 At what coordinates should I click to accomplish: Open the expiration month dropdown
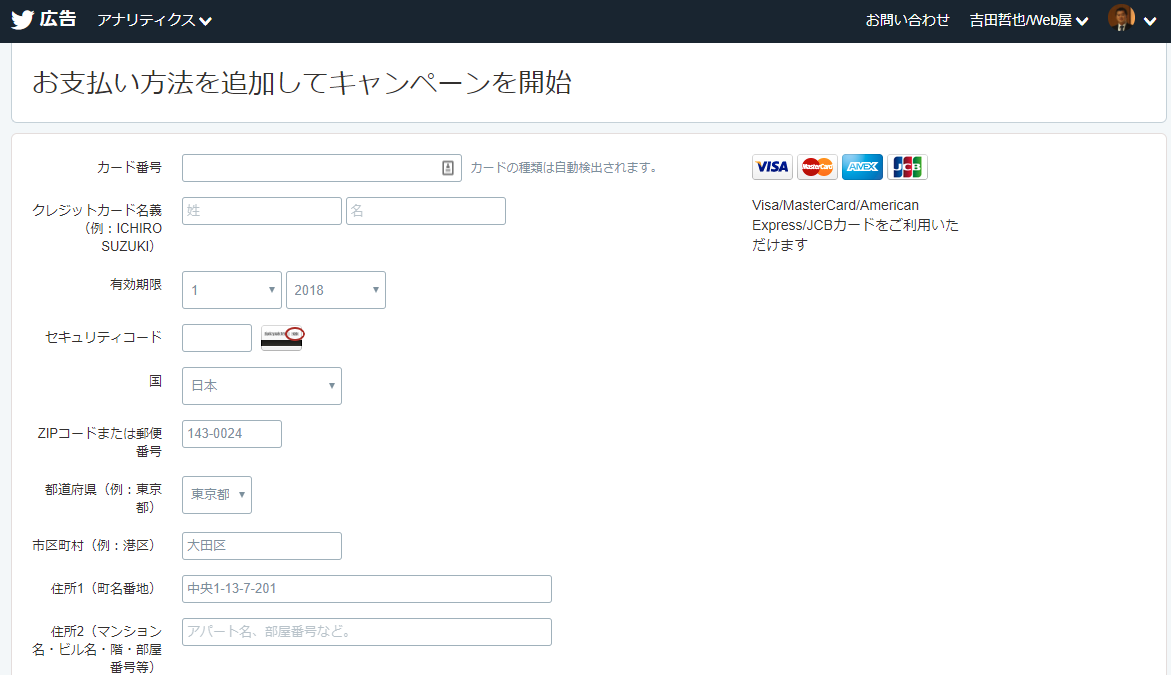click(232, 290)
